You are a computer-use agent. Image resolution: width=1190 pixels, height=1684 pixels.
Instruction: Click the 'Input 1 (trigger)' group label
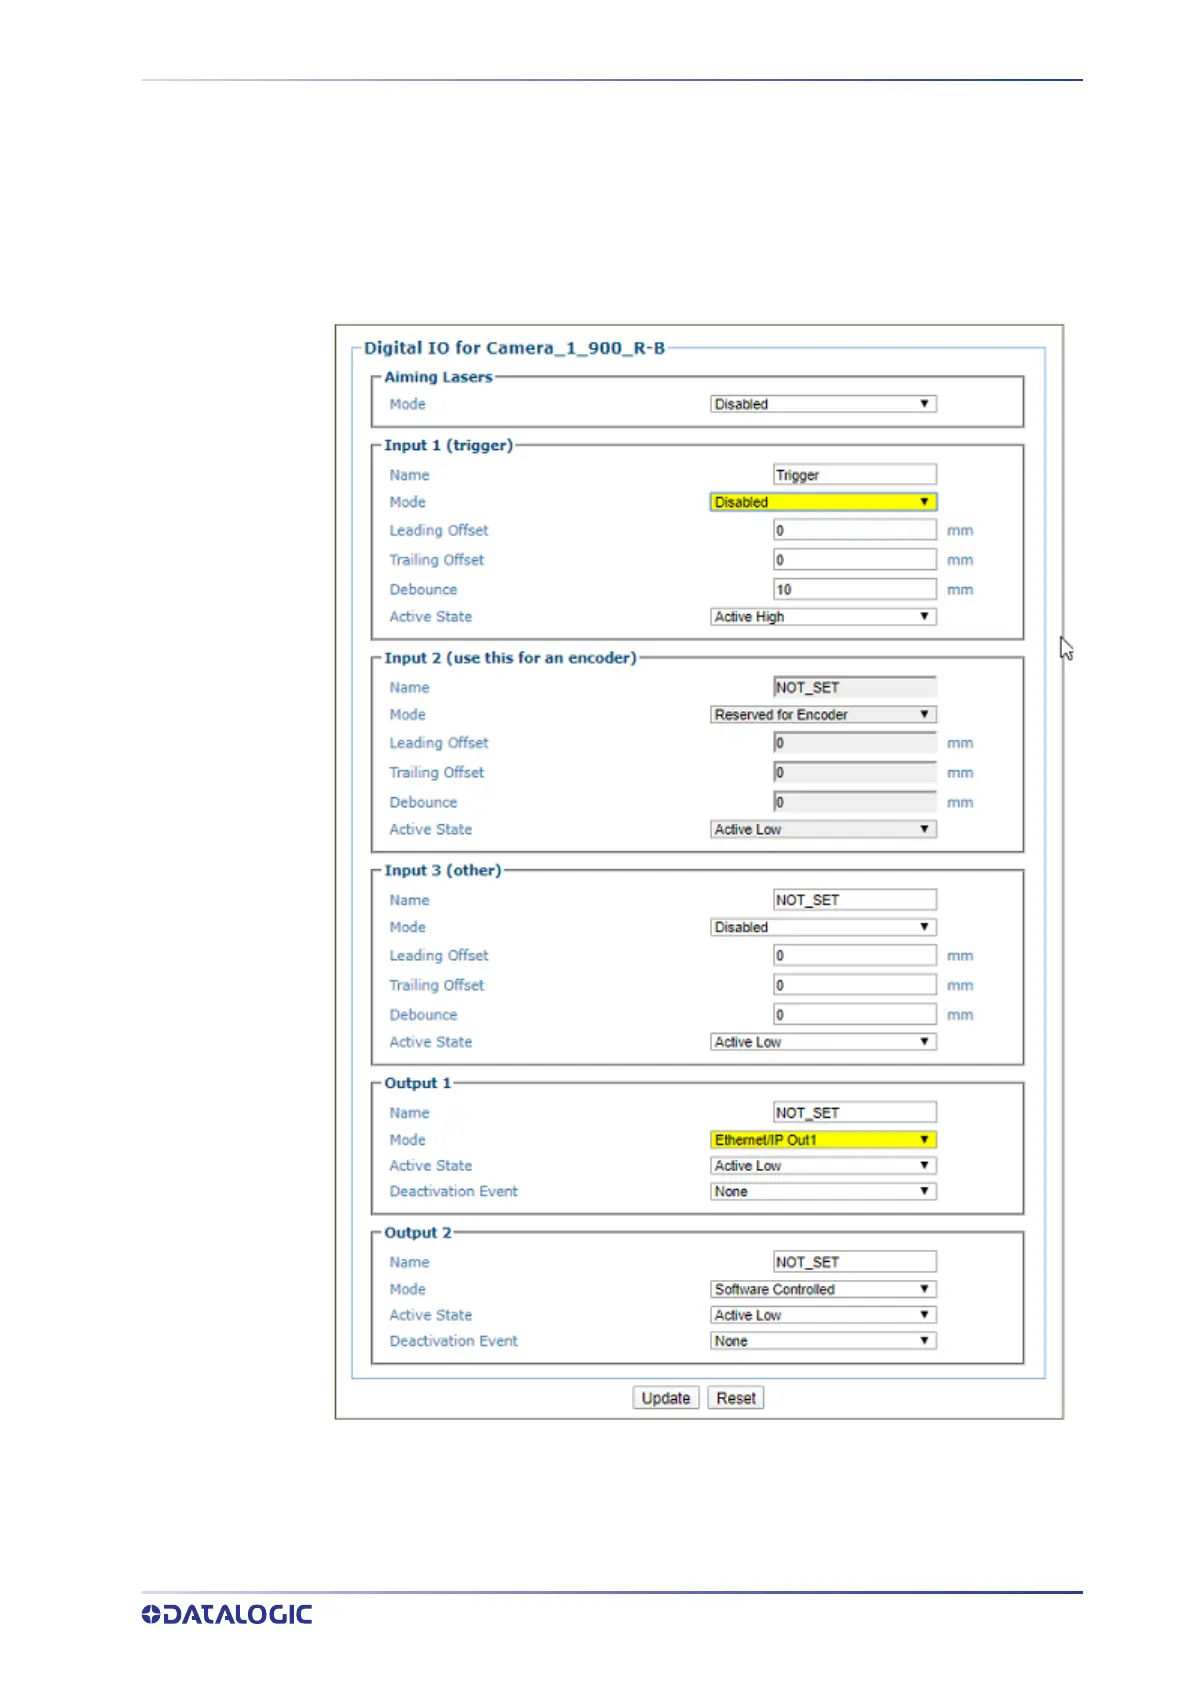click(x=448, y=445)
